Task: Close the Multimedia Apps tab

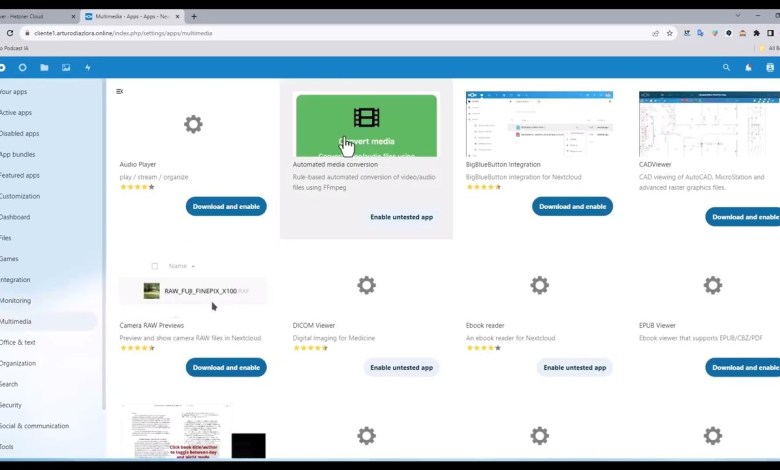Action: [177, 16]
